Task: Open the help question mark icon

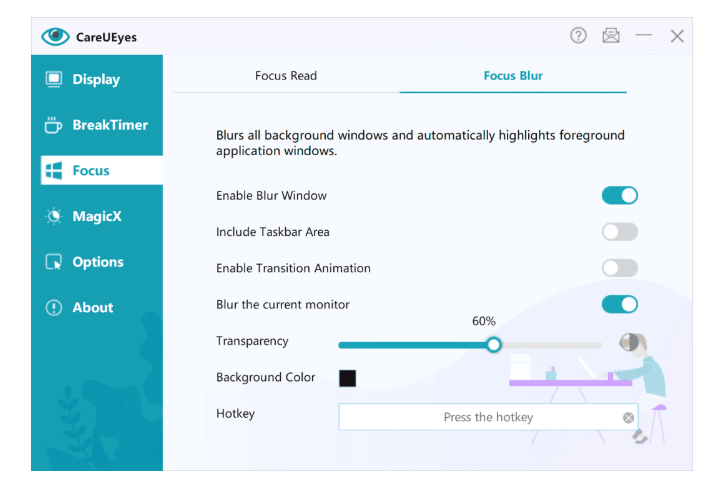Action: [x=578, y=36]
